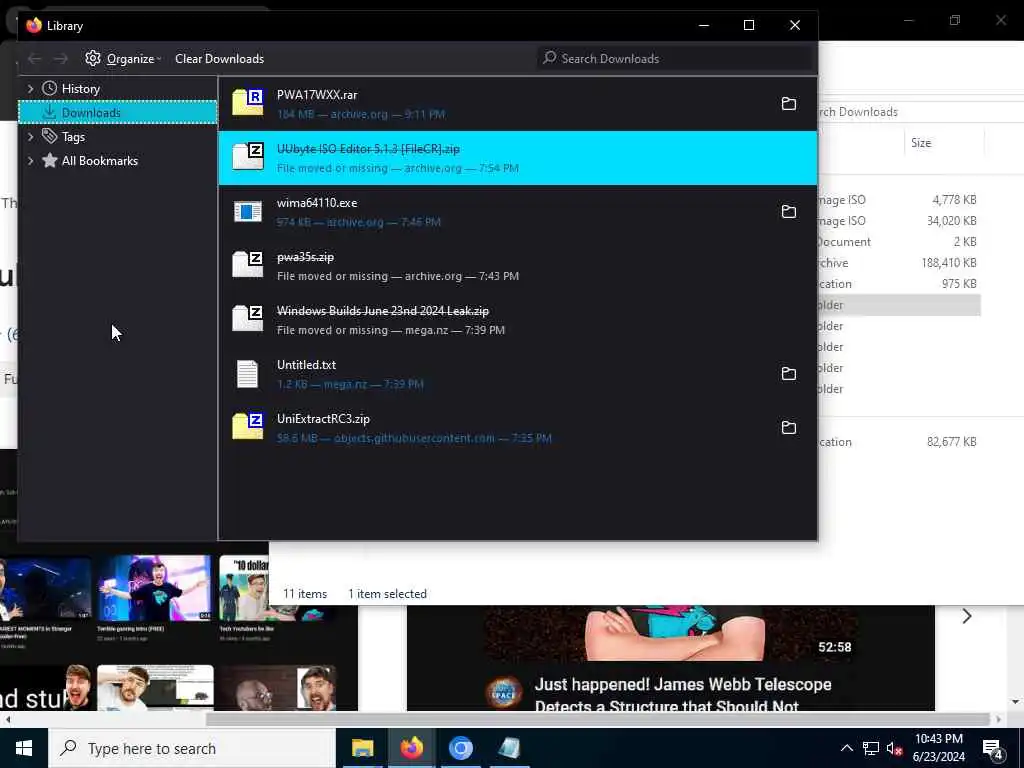Click the UUbyte ISO Editor zip file icon
This screenshot has width=1024, height=768.
[248, 157]
